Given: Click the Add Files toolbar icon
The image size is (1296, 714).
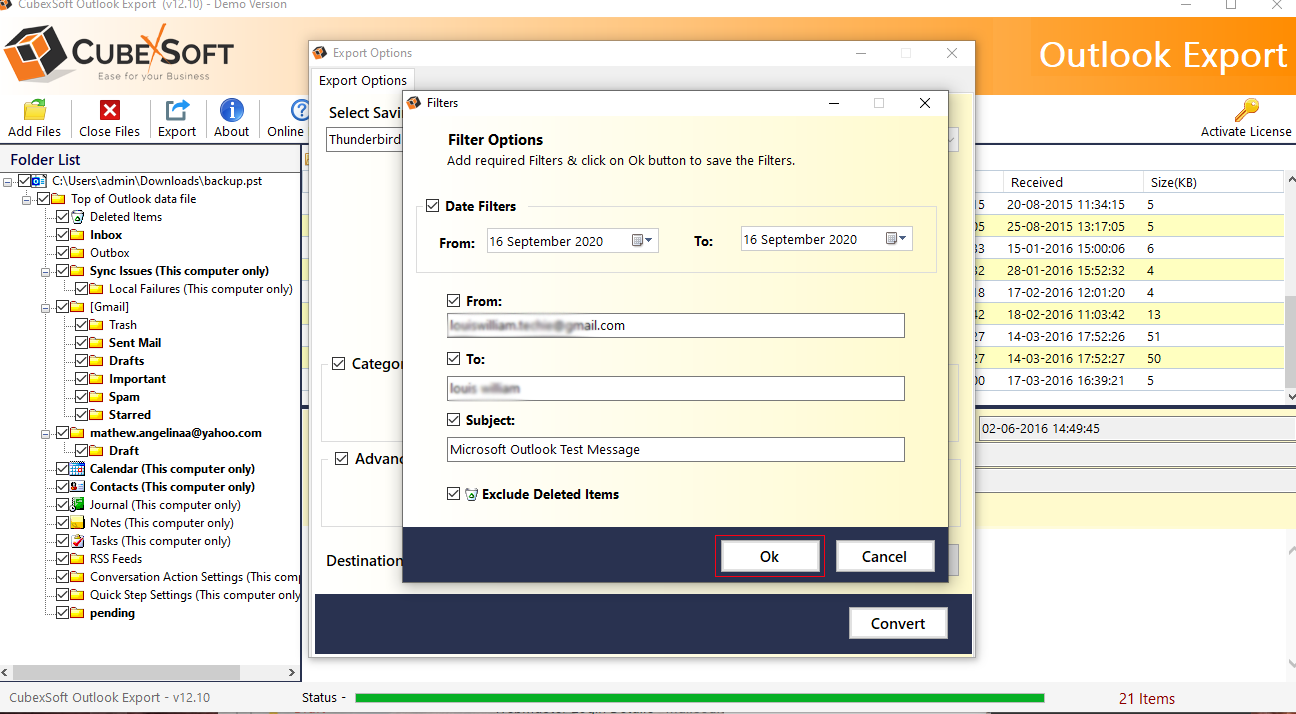Looking at the screenshot, I should [35, 110].
